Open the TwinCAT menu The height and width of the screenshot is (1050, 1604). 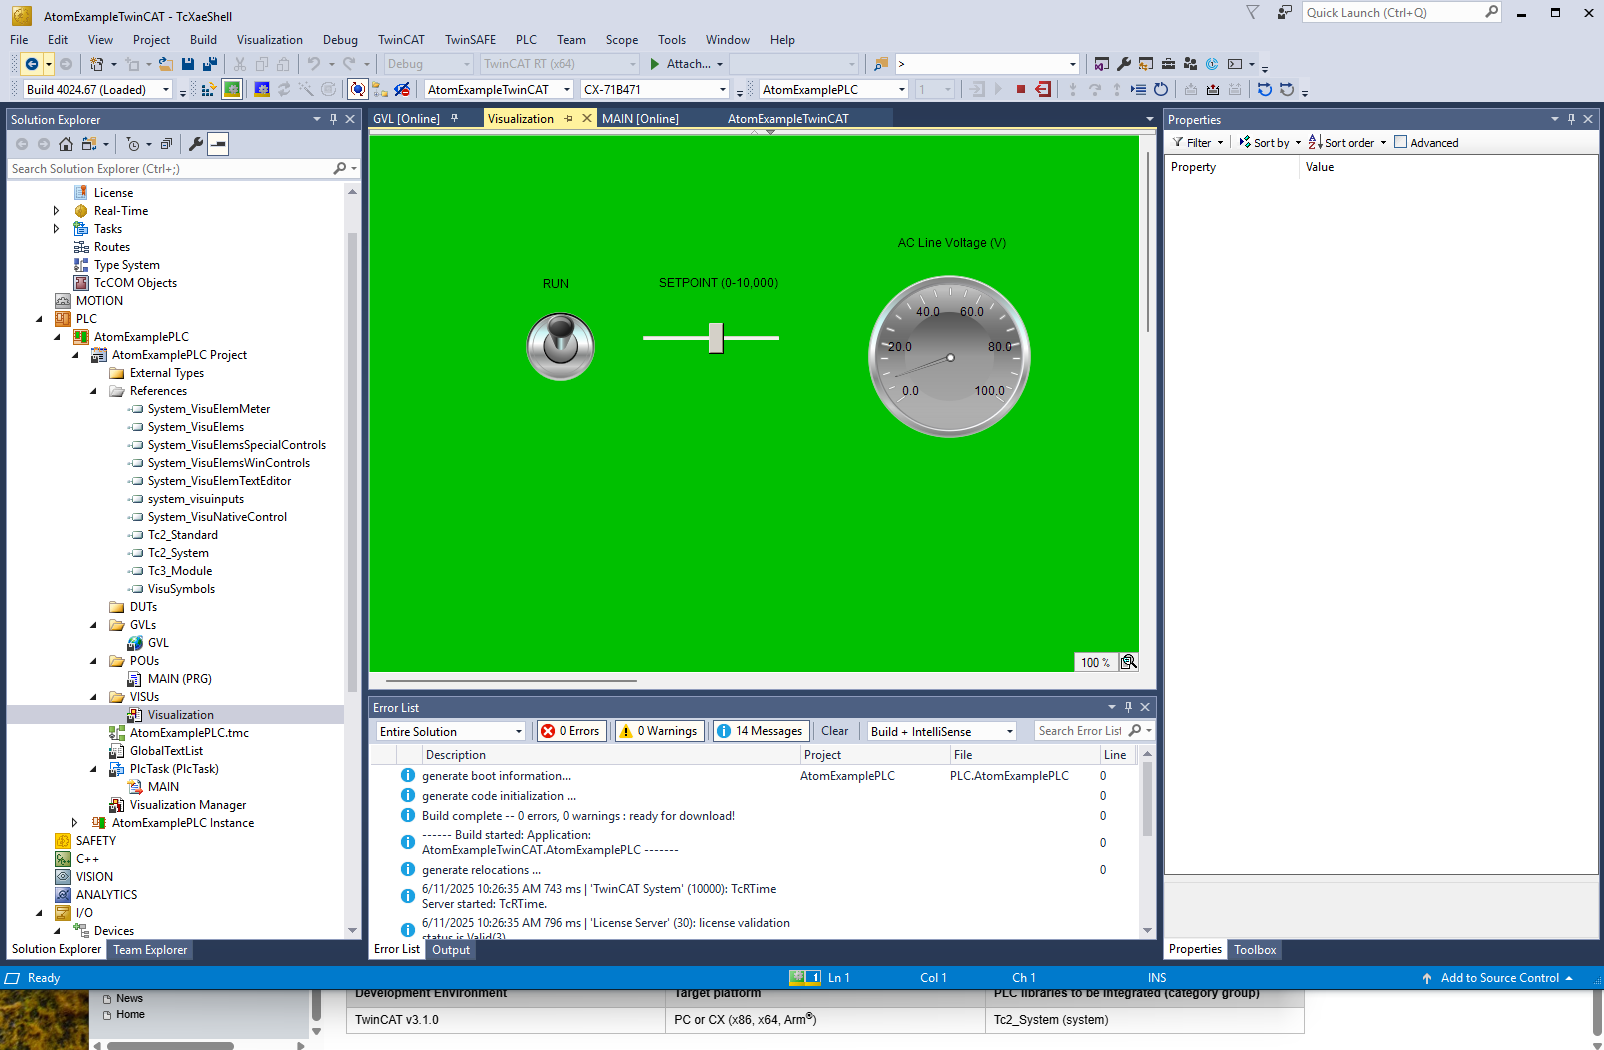point(400,40)
